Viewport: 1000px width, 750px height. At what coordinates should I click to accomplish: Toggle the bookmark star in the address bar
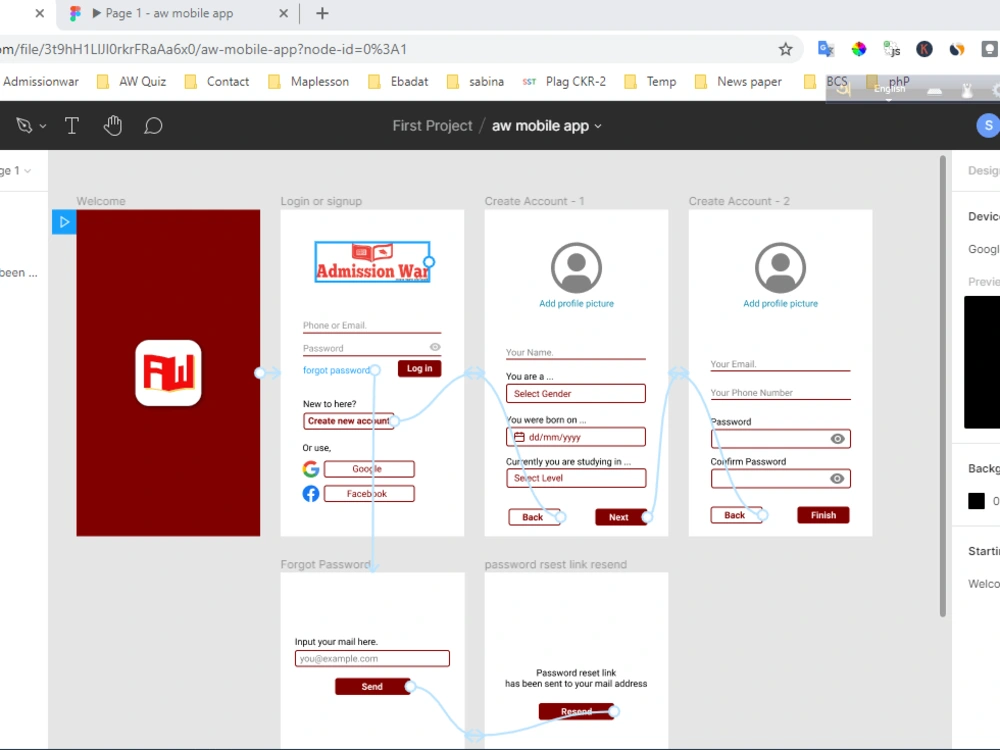(786, 48)
